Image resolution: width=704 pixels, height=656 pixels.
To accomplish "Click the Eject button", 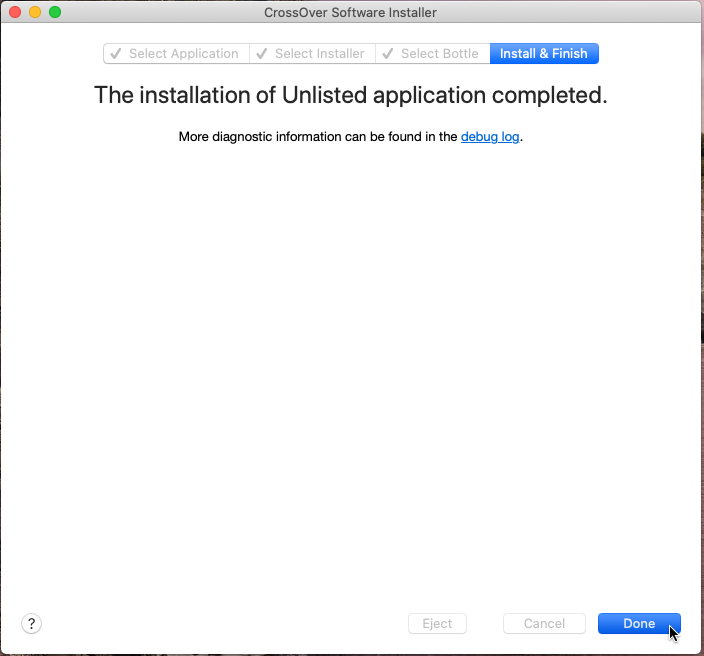I will click(x=437, y=623).
